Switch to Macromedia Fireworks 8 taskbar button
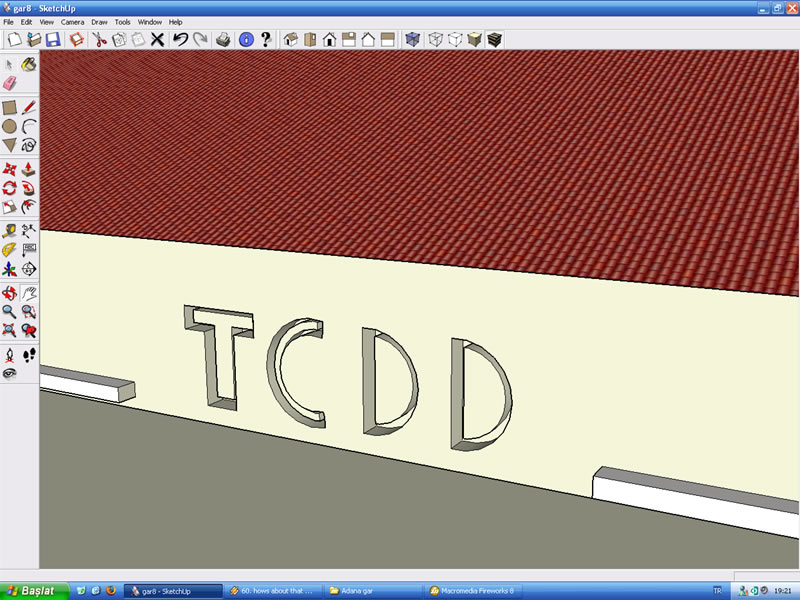The width and height of the screenshot is (800, 600). tap(472, 591)
